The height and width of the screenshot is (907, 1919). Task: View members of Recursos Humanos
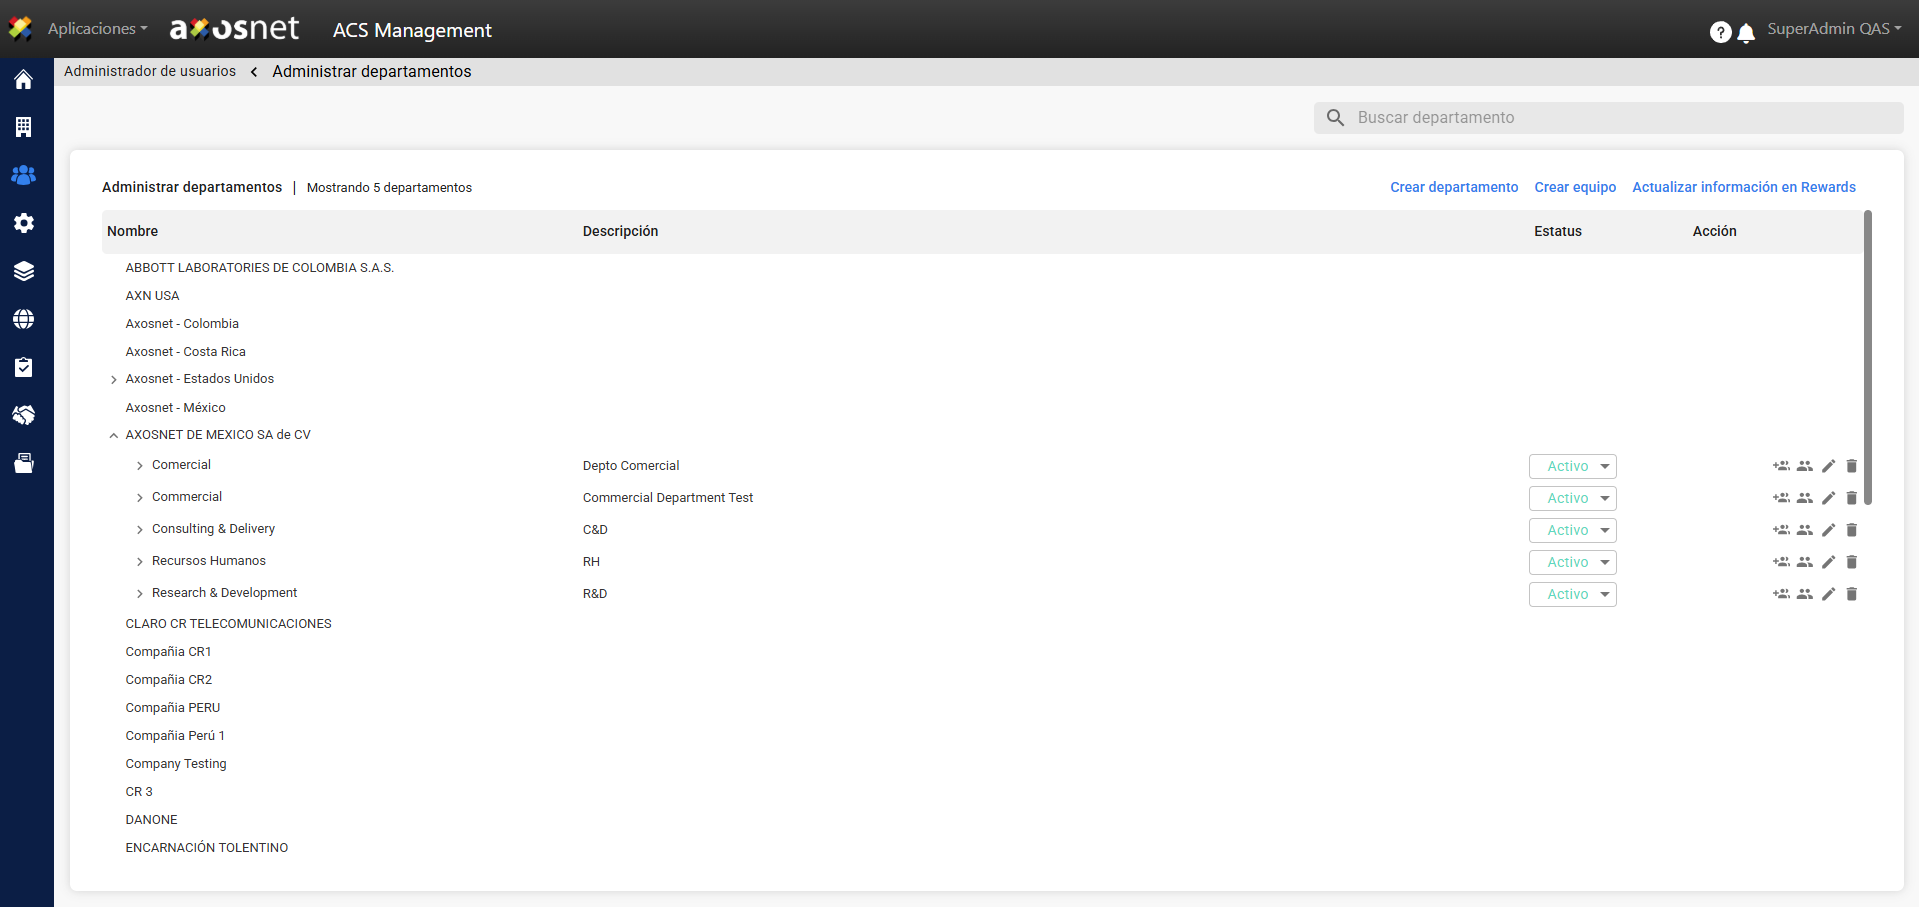point(1805,562)
